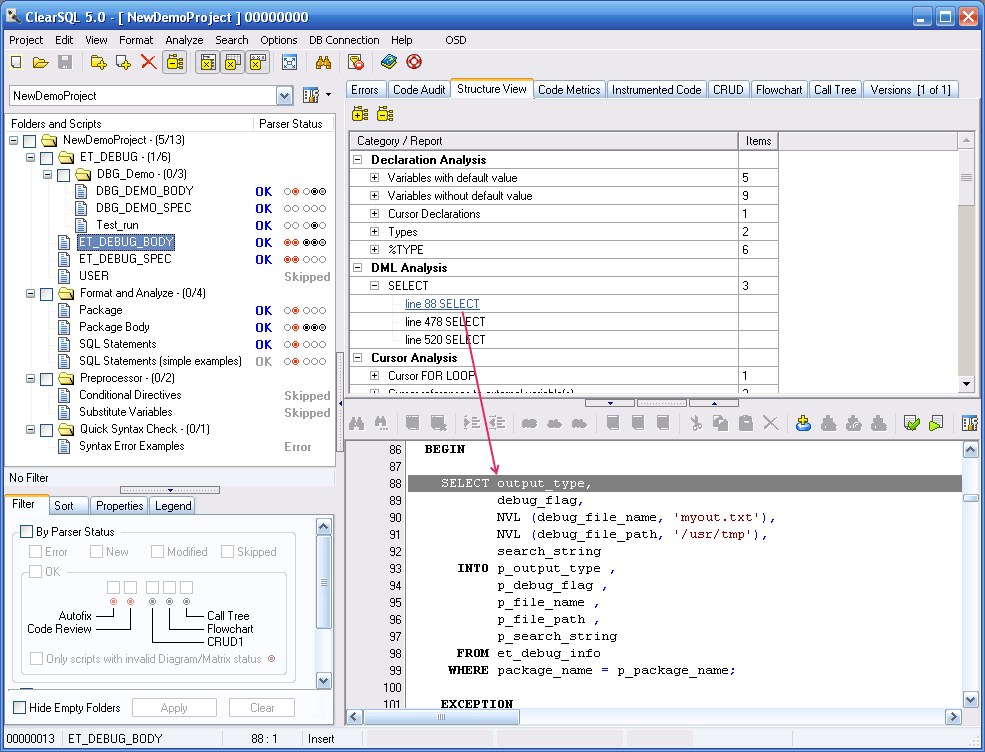This screenshot has height=752, width=985.
Task: Select the Cut icon in code editor toolbar
Action: click(x=697, y=423)
